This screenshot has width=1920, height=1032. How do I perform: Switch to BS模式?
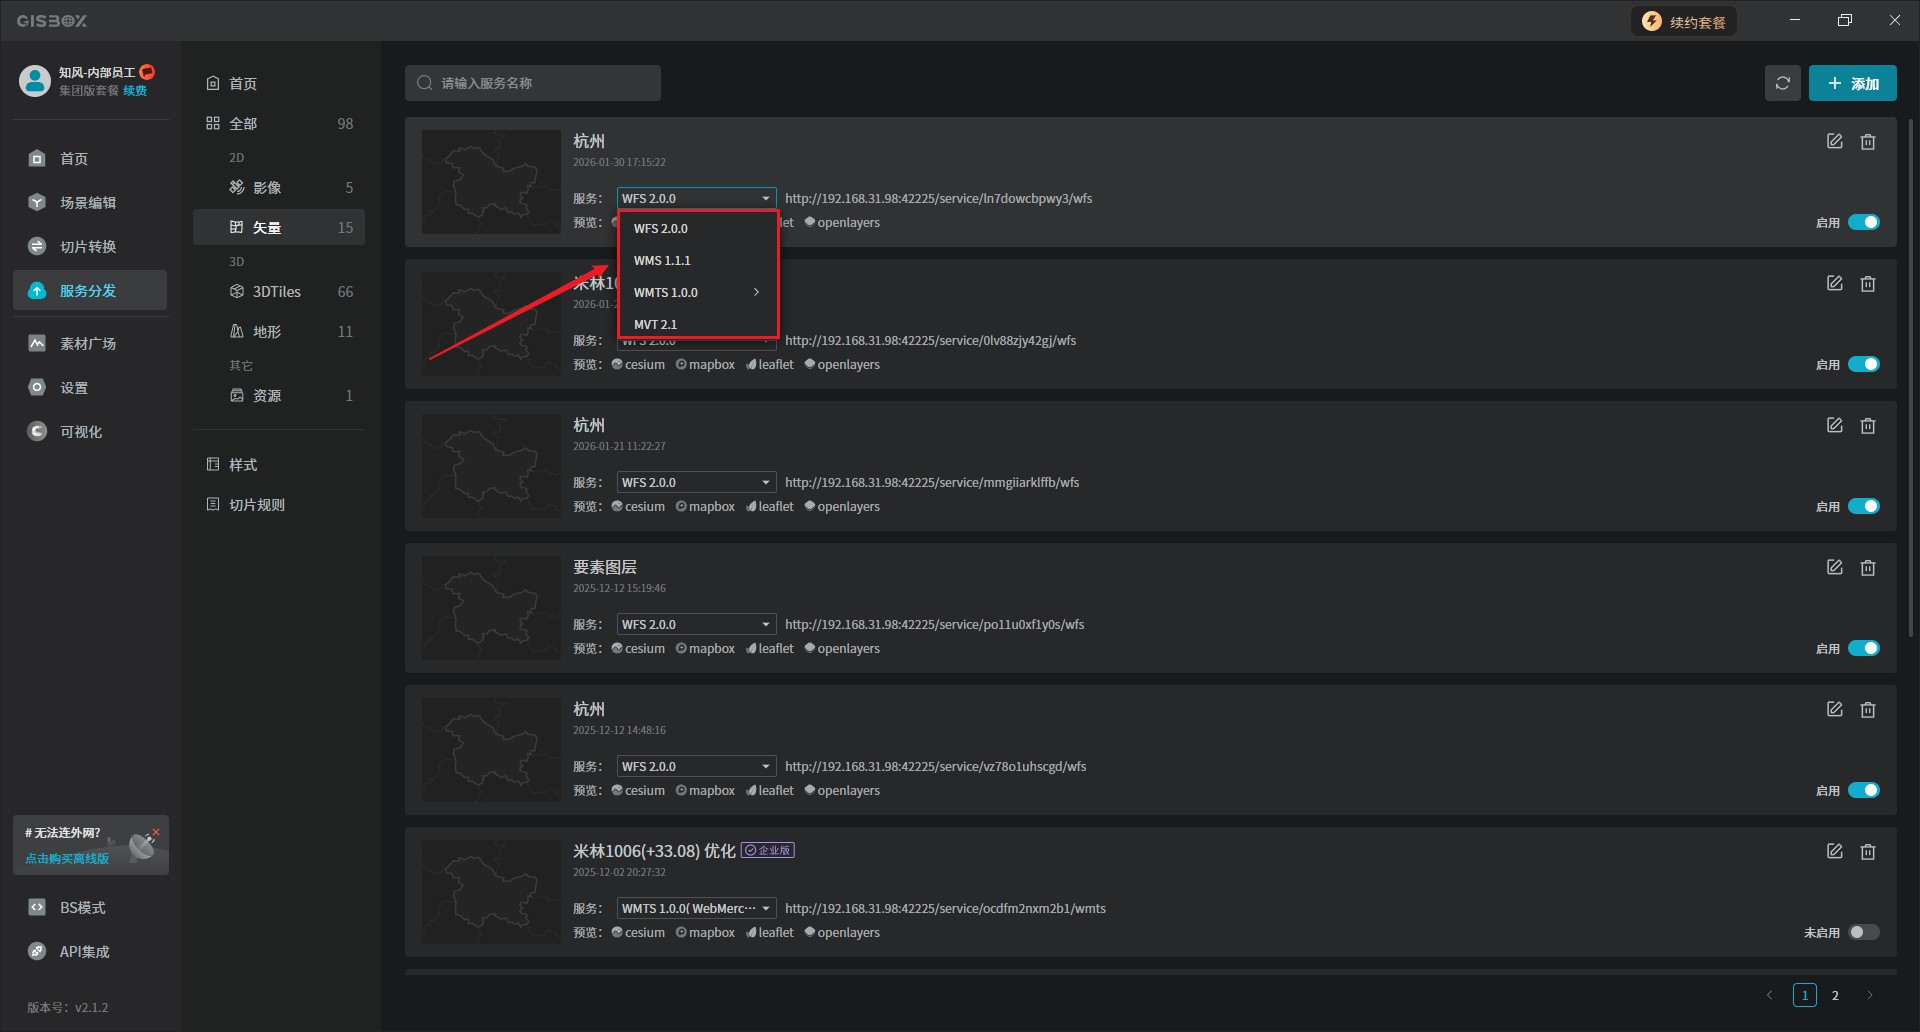[82, 908]
